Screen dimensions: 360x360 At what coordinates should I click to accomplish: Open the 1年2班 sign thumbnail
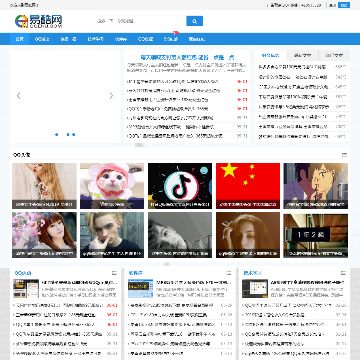tap(316, 235)
